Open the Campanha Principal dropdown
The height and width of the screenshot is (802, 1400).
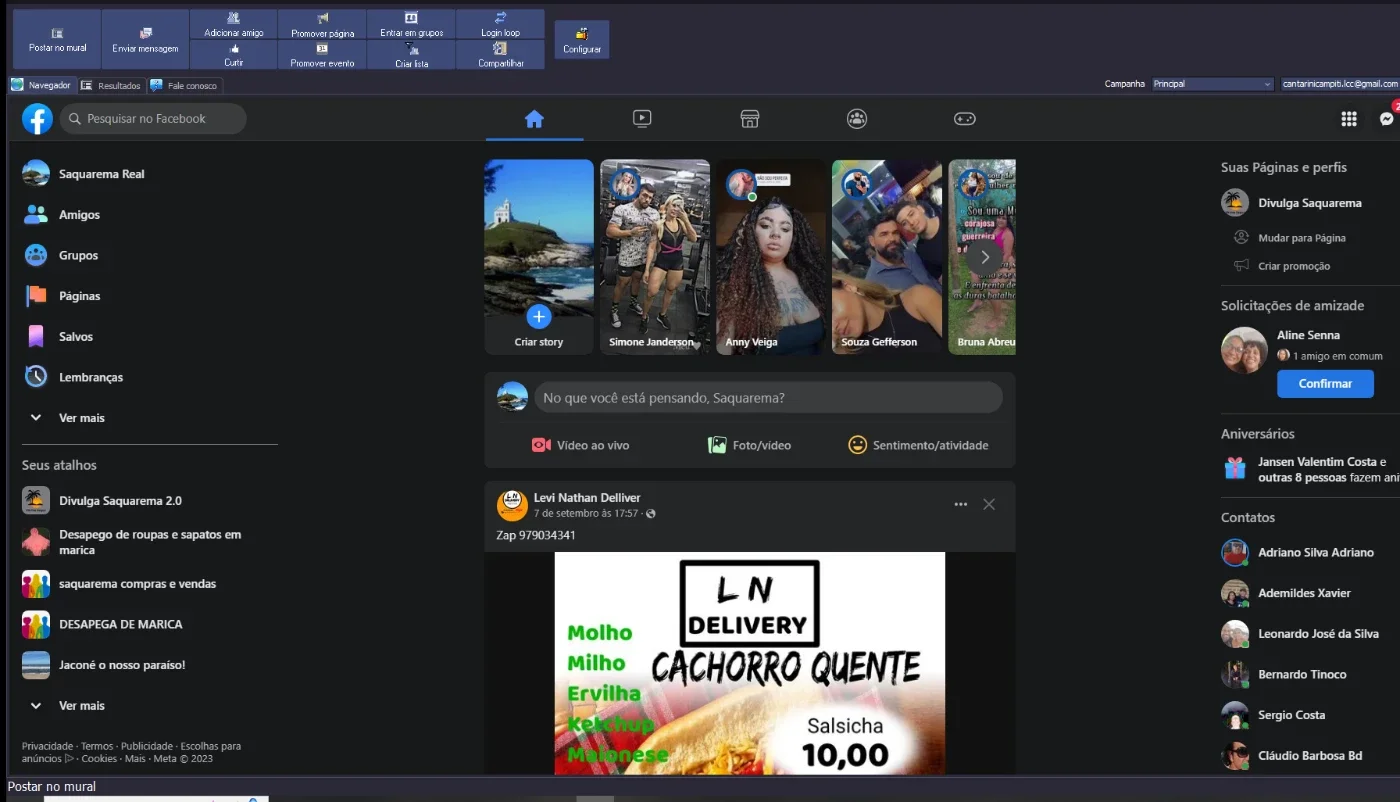(1212, 84)
